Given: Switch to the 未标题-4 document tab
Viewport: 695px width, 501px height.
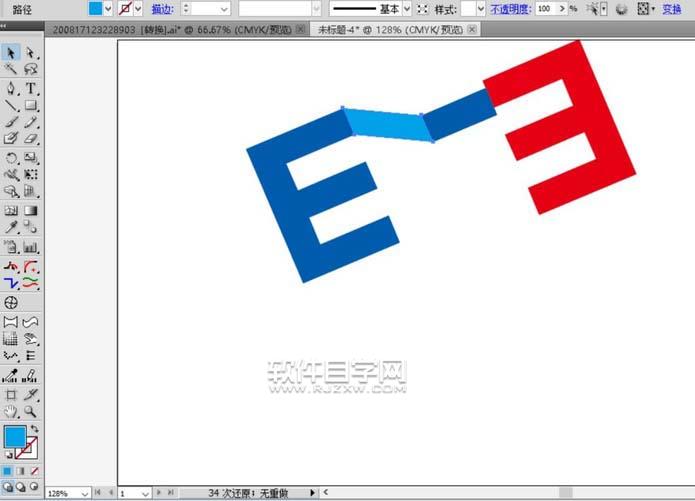Looking at the screenshot, I should 390,30.
